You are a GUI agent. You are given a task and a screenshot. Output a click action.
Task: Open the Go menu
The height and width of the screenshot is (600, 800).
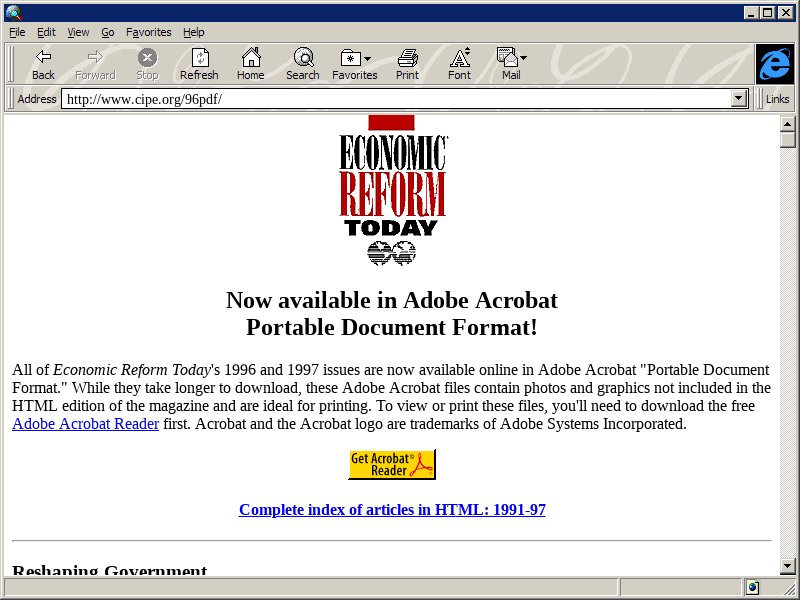(107, 32)
